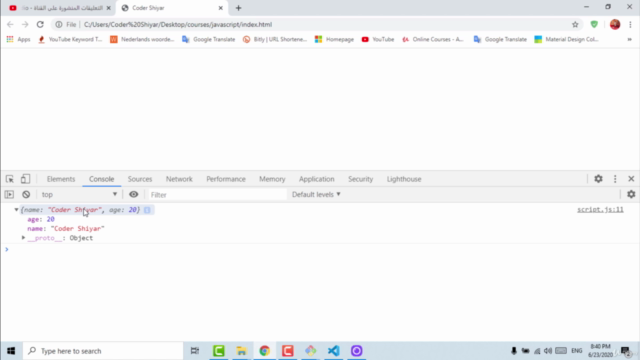Image resolution: width=640 pixels, height=360 pixels.
Task: Close the DevTools panel
Action: [x=631, y=179]
